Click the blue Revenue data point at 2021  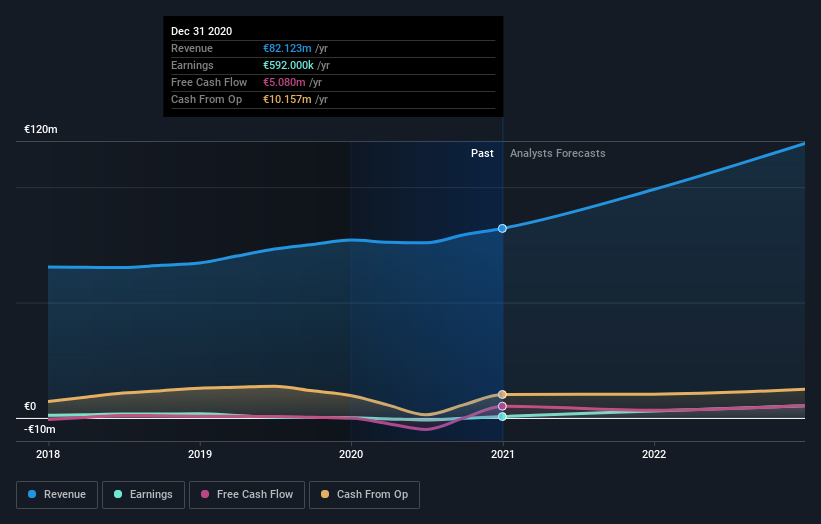(502, 228)
